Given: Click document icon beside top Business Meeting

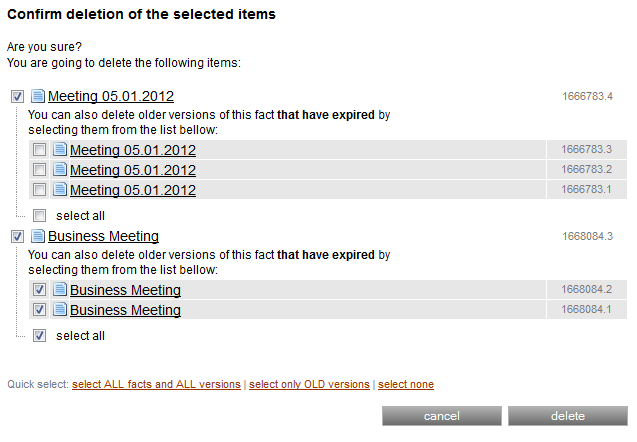Looking at the screenshot, I should [x=38, y=237].
